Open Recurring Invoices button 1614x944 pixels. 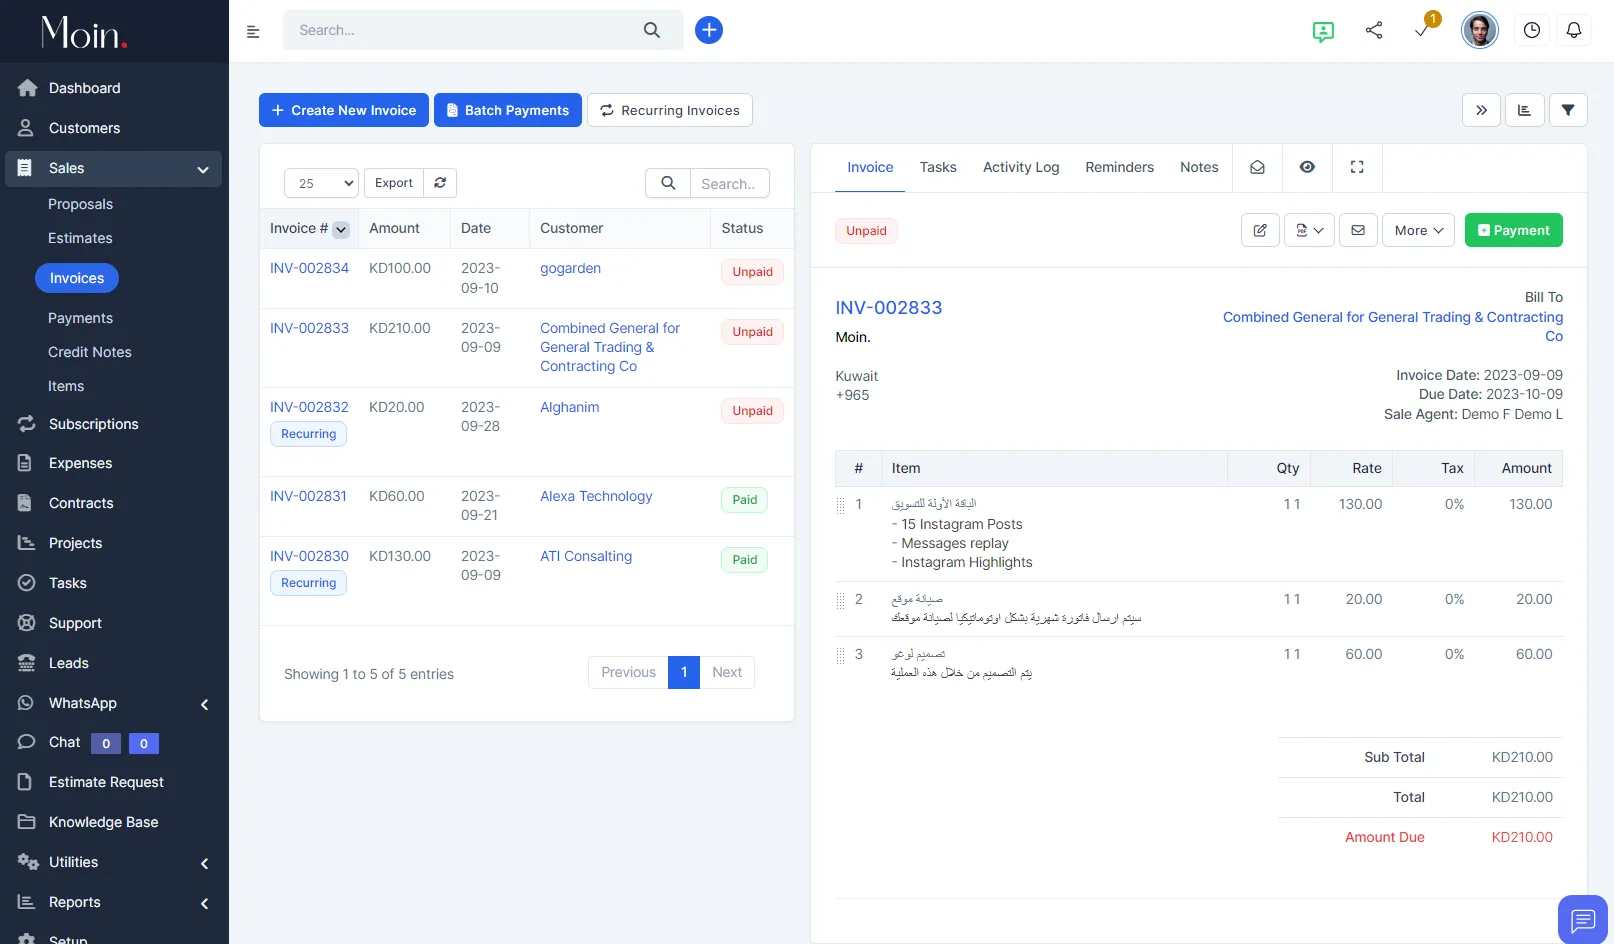coord(670,110)
